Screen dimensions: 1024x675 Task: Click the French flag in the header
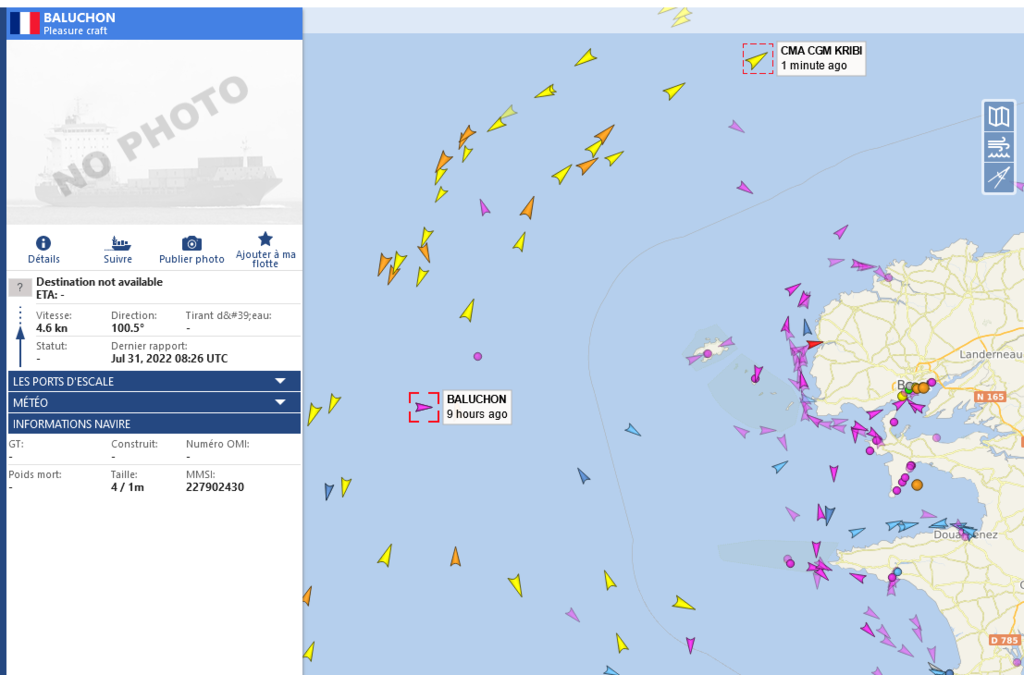coord(25,24)
